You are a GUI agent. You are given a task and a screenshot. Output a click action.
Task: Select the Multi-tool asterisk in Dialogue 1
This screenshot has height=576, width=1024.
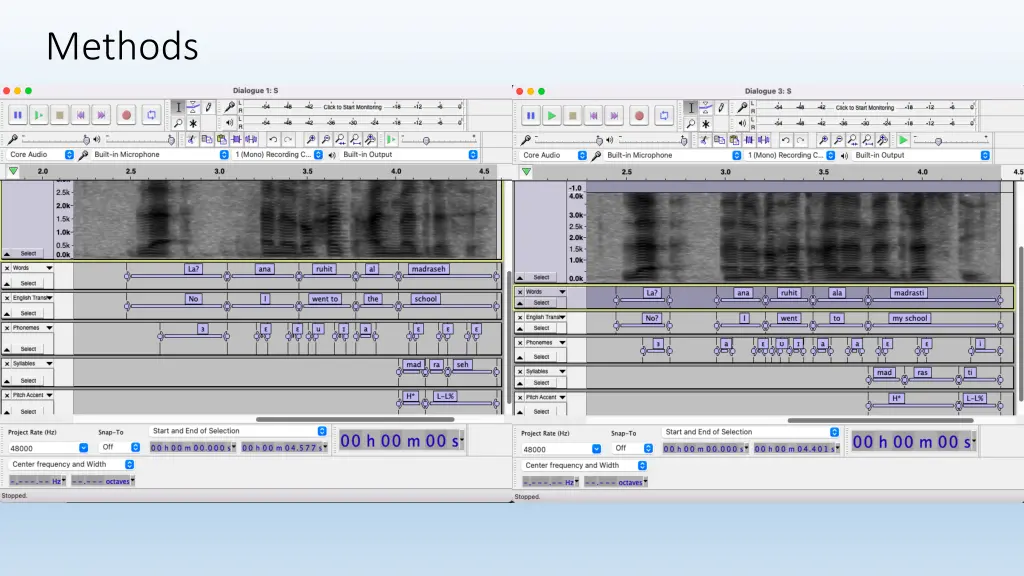pyautogui.click(x=193, y=123)
